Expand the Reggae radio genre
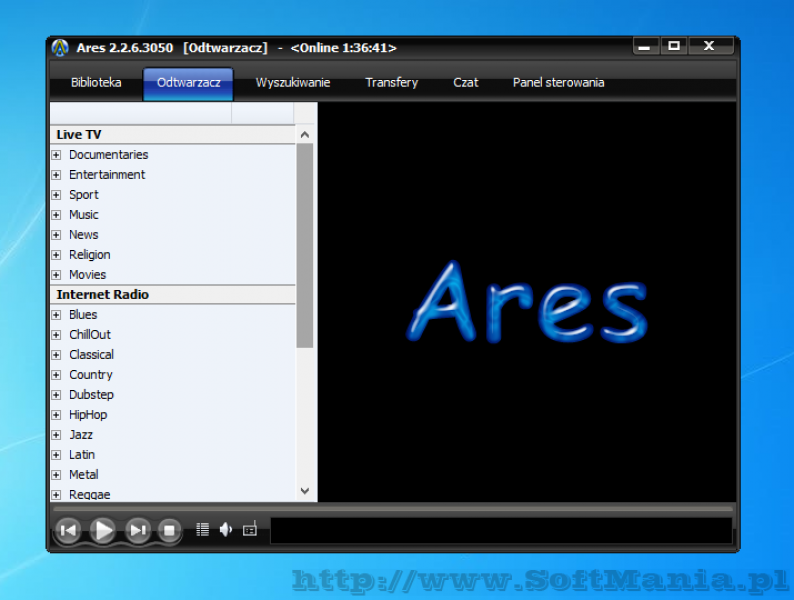 [x=56, y=495]
